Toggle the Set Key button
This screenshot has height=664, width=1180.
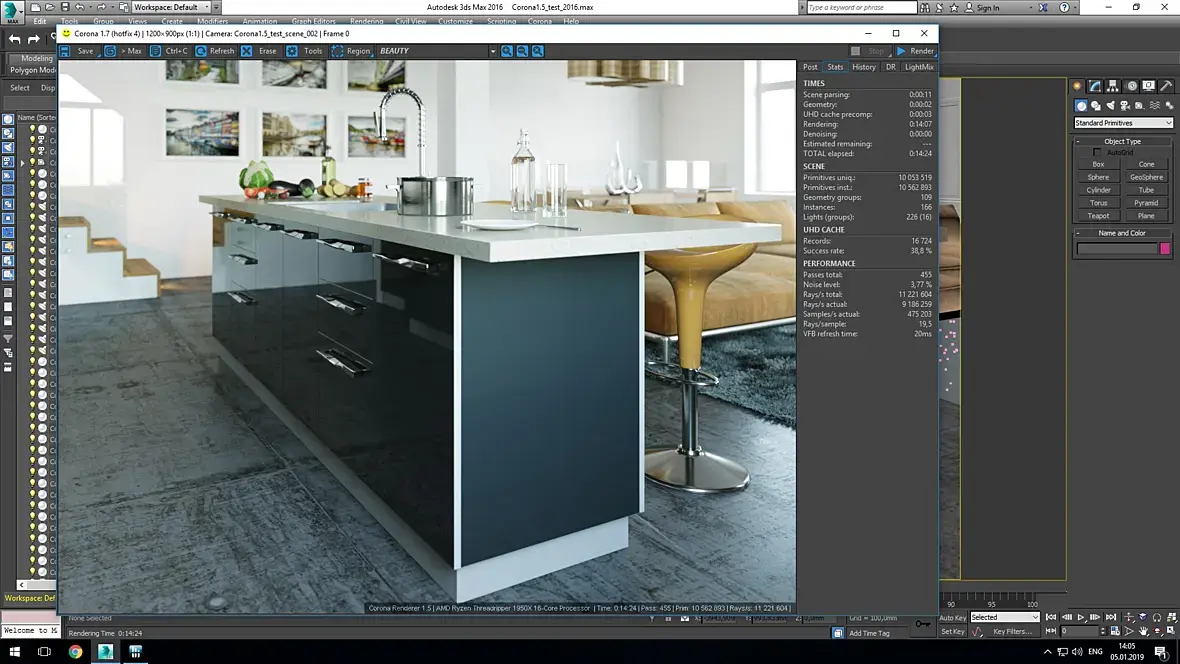953,632
